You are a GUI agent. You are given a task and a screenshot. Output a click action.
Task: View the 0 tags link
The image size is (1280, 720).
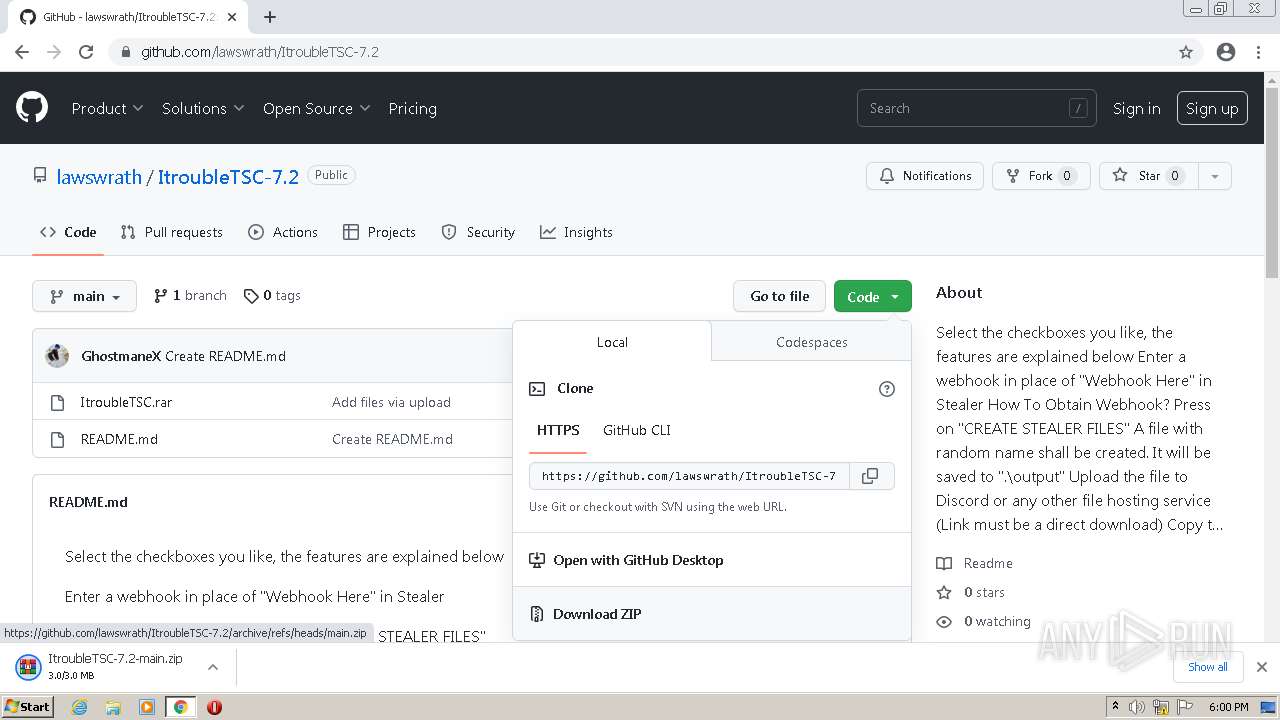point(272,296)
